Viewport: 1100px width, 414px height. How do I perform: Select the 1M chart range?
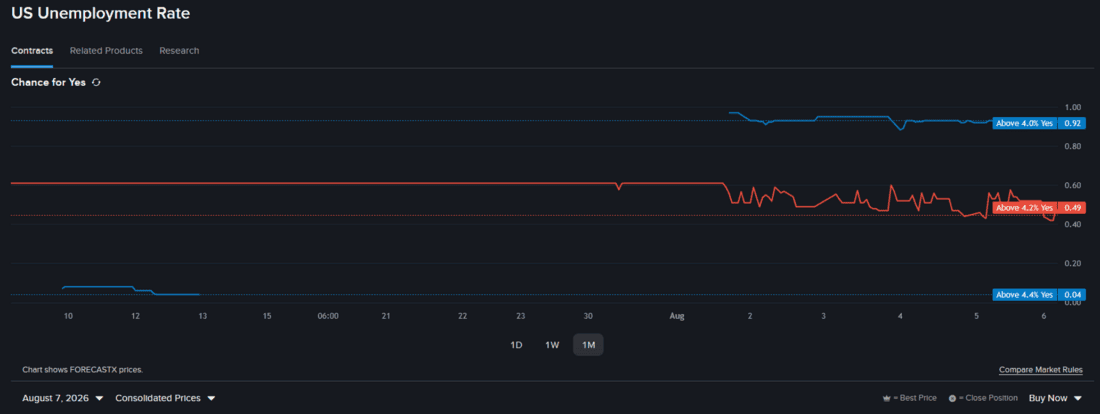588,345
